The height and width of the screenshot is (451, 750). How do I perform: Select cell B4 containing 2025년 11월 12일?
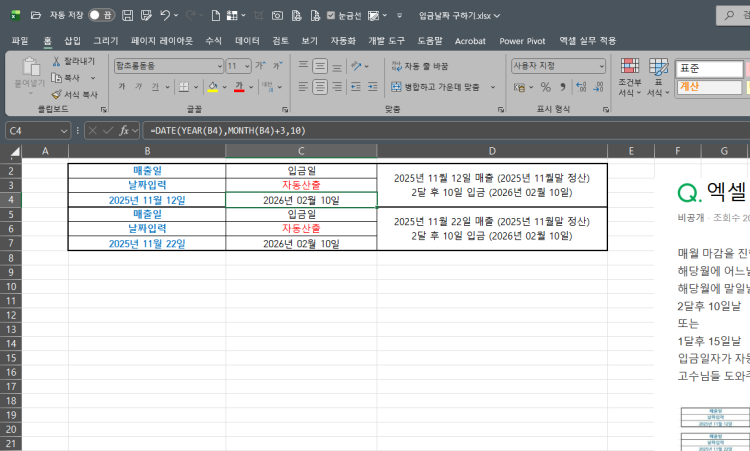147,200
